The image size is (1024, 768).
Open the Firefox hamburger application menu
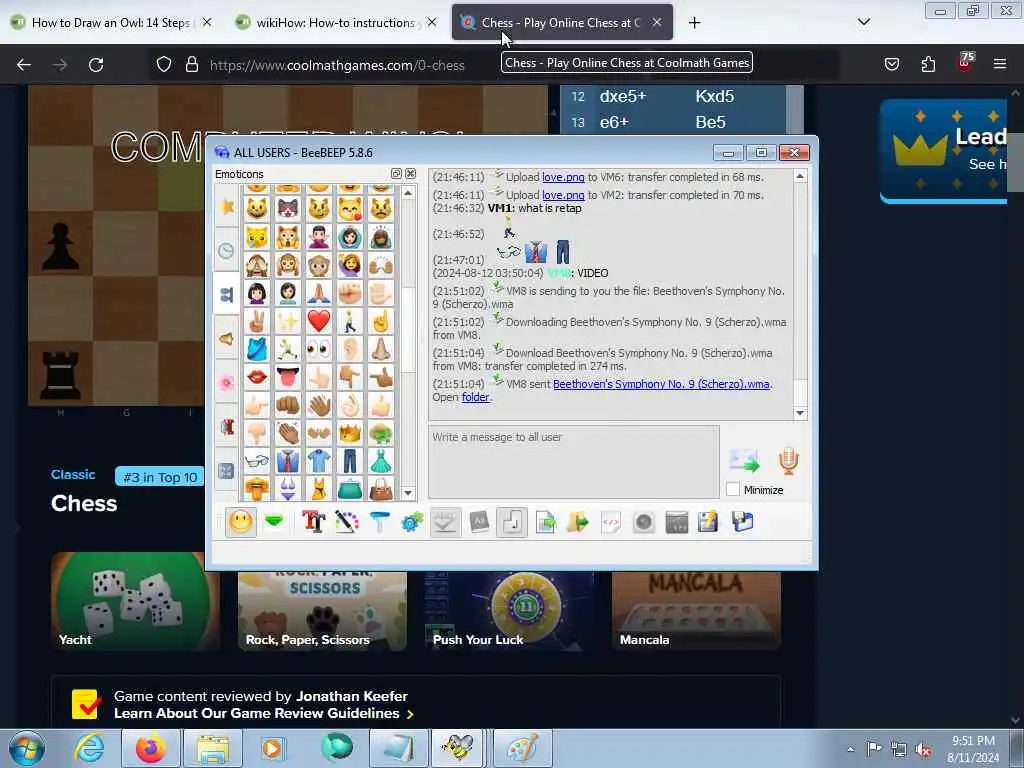coord(999,64)
